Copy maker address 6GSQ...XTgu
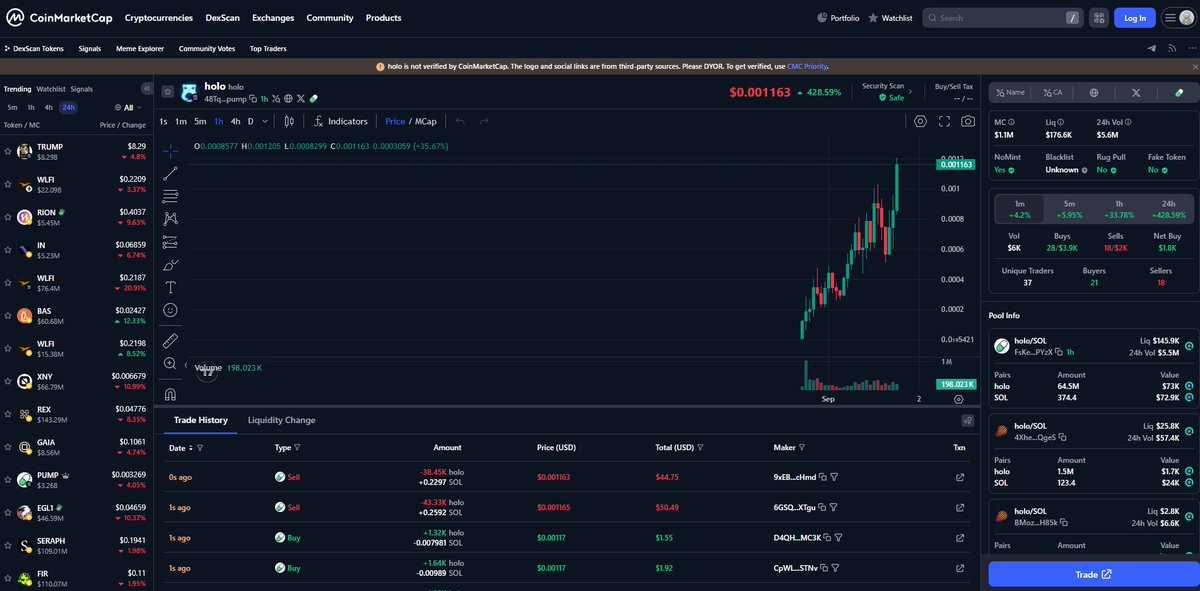Image resolution: width=1200 pixels, height=591 pixels. coord(823,507)
